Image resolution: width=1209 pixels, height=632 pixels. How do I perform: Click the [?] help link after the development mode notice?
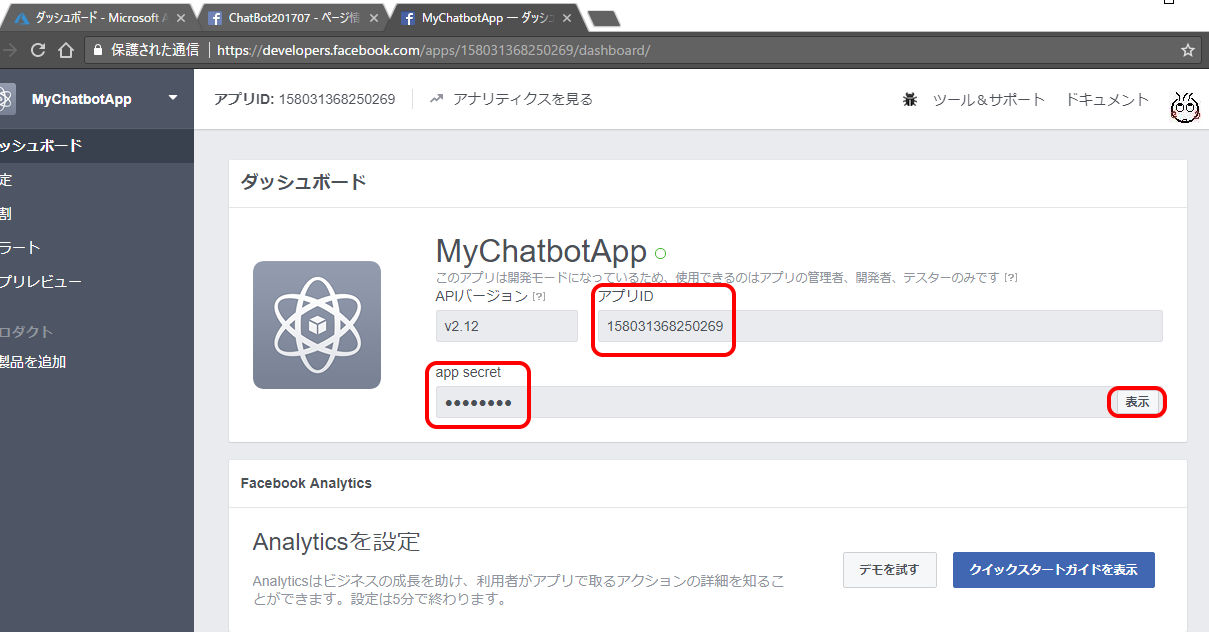click(1011, 278)
